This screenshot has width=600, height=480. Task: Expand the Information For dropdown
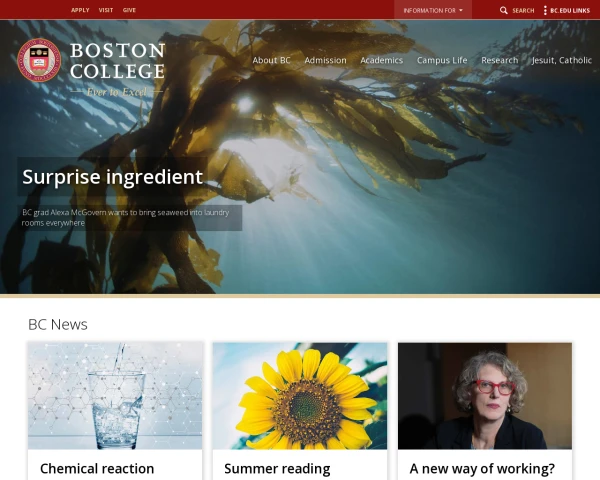(433, 10)
